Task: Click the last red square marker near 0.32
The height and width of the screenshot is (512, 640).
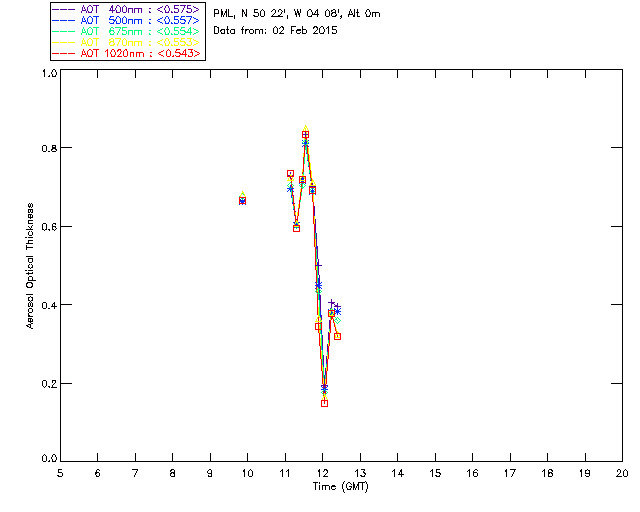Action: point(338,336)
